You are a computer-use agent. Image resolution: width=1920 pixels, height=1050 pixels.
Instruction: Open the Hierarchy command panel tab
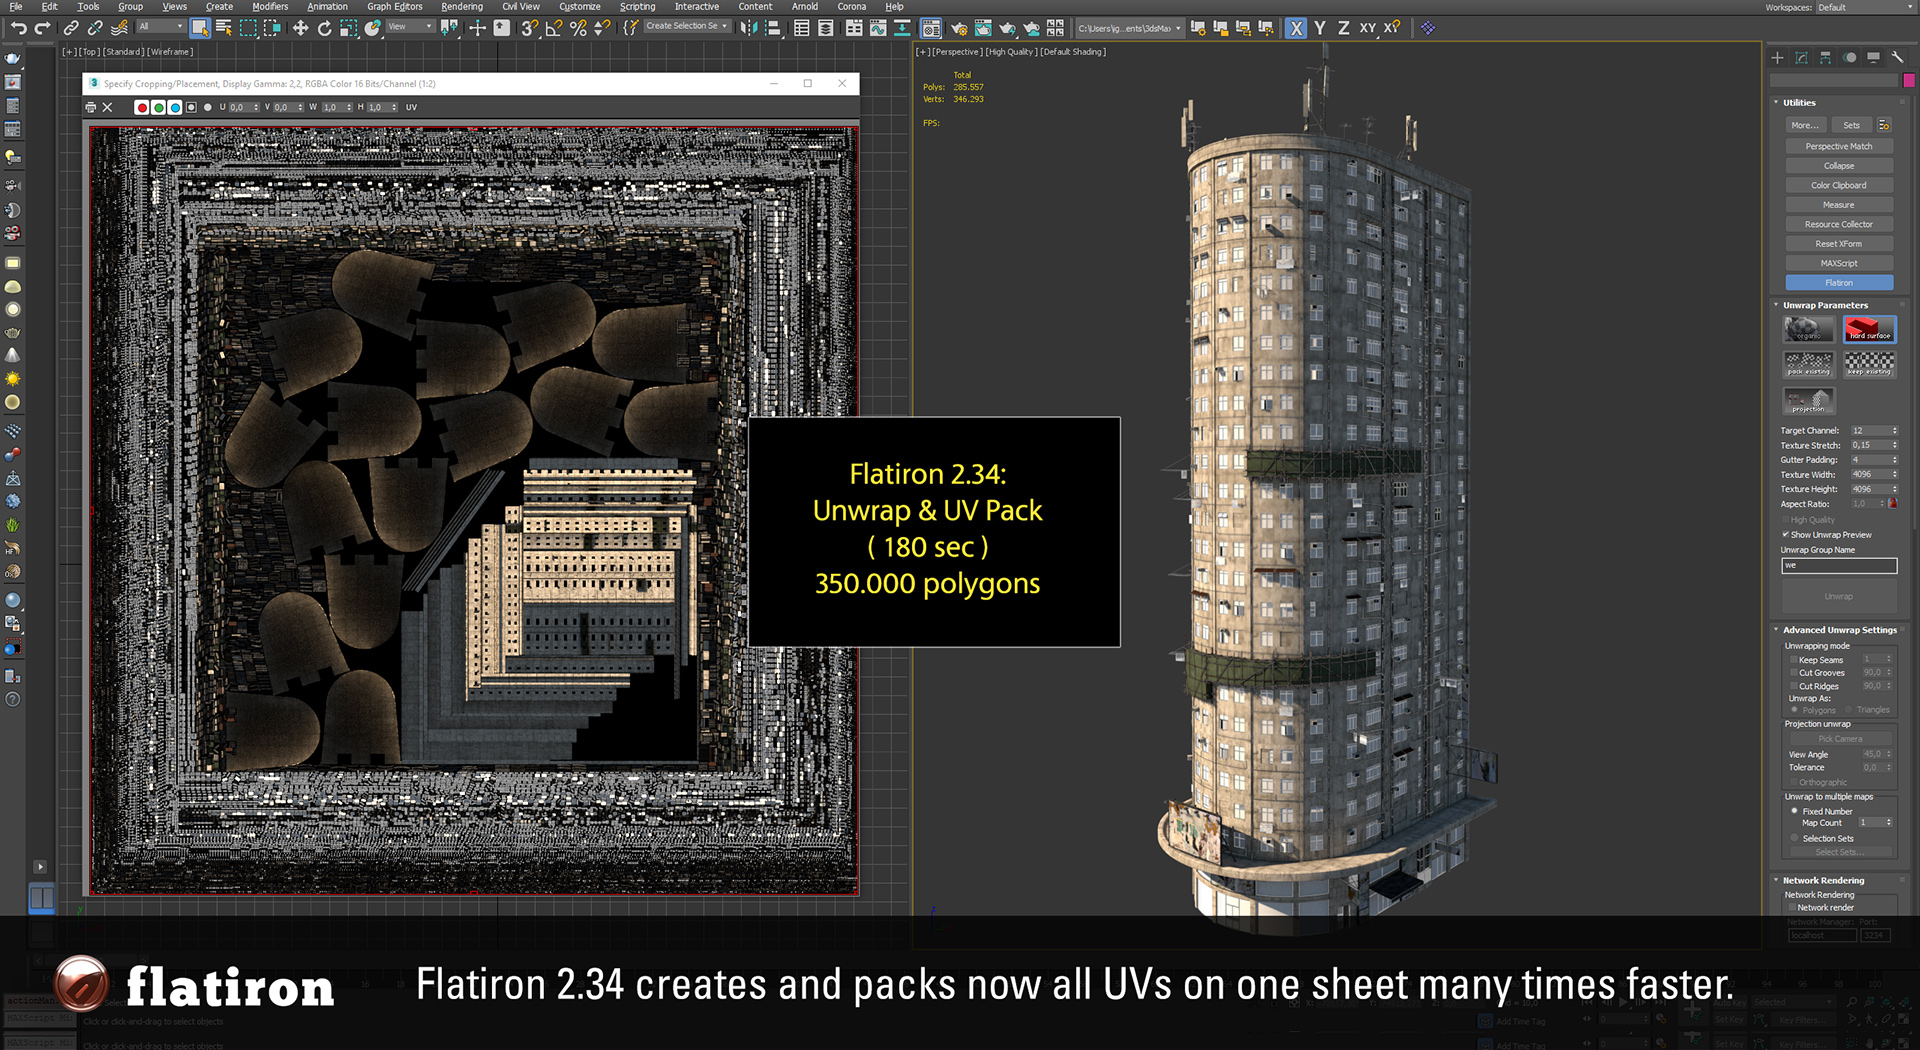point(1826,58)
